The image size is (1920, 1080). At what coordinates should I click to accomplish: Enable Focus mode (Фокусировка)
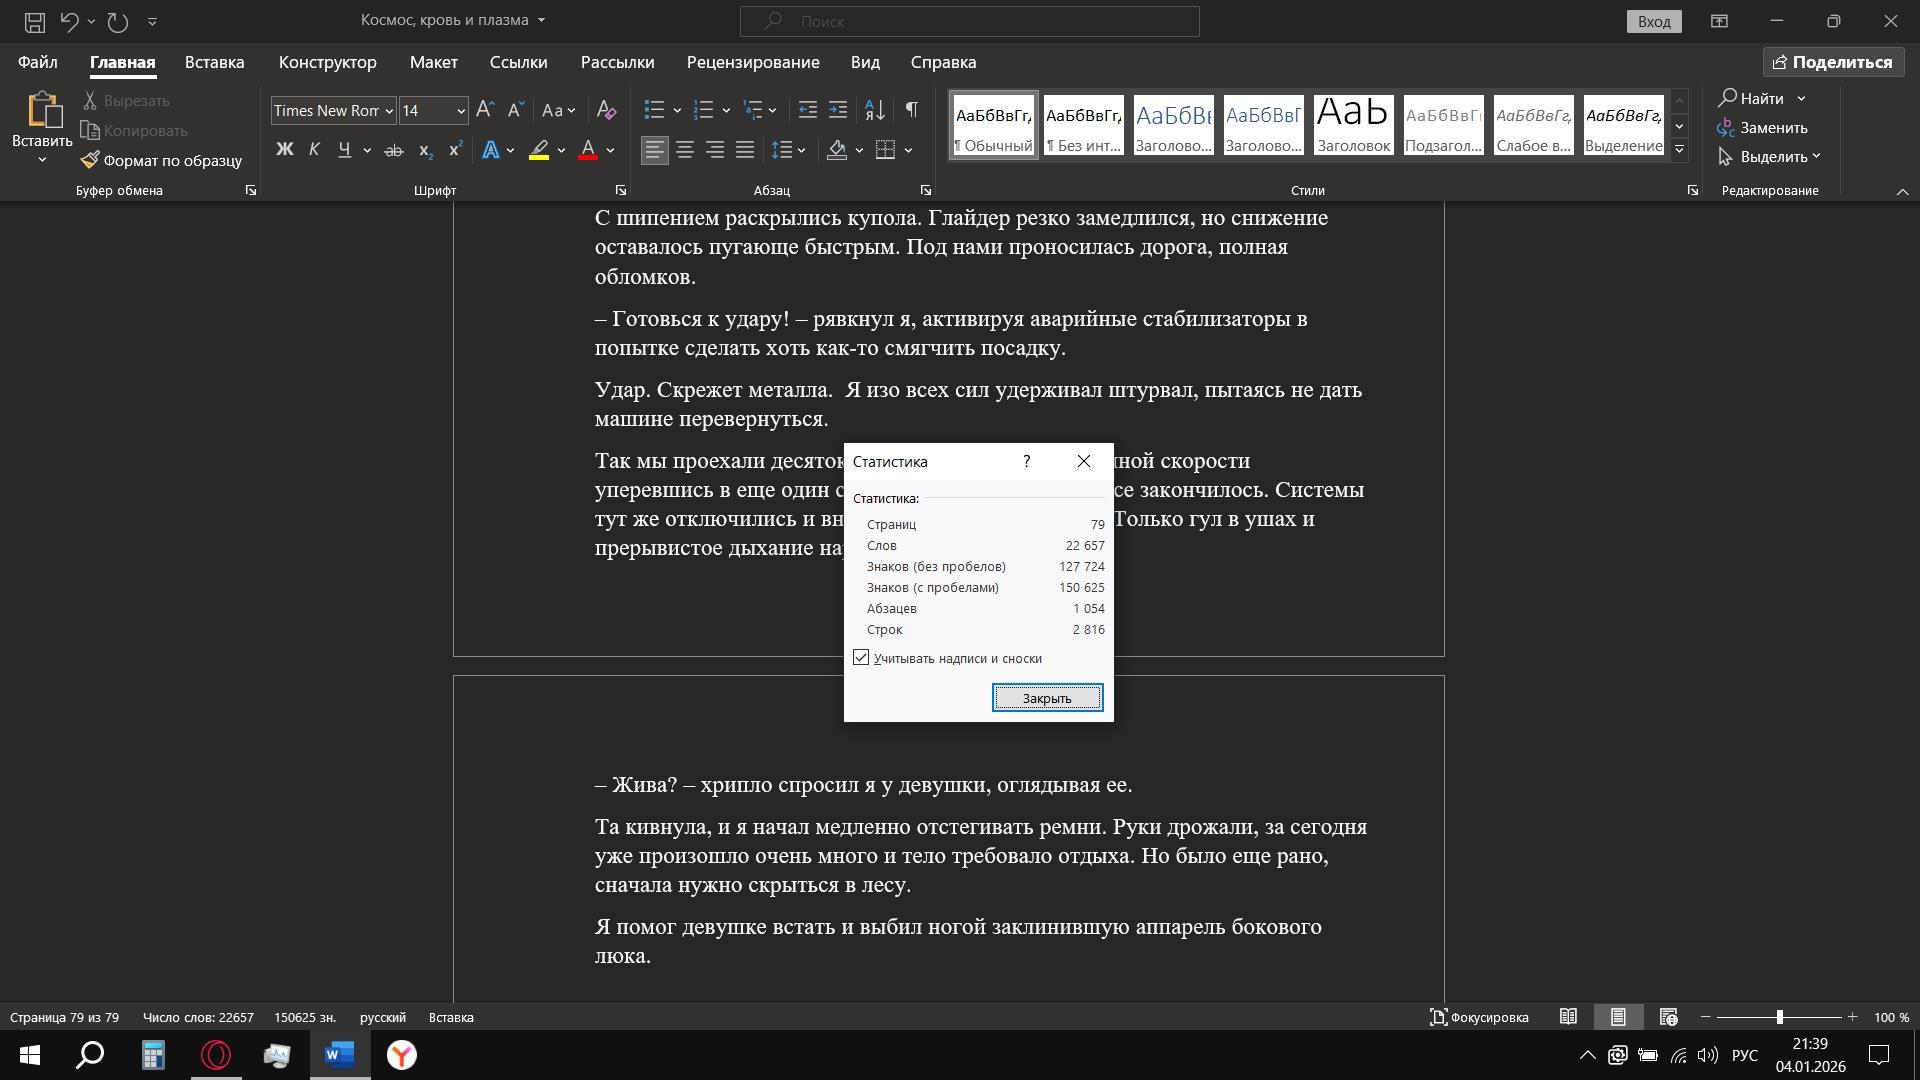[x=1479, y=1017]
